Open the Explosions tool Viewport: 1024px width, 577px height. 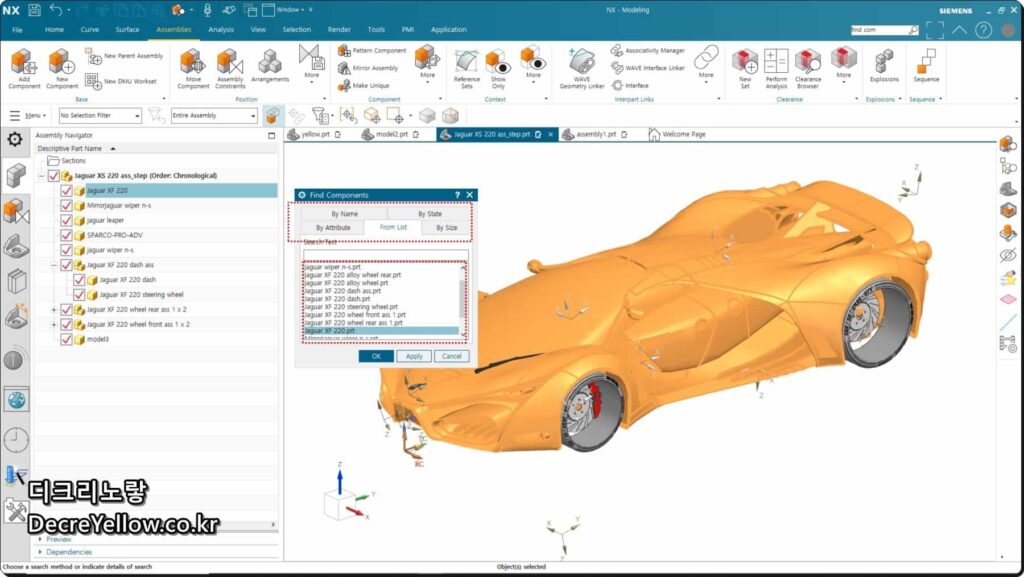click(x=884, y=65)
